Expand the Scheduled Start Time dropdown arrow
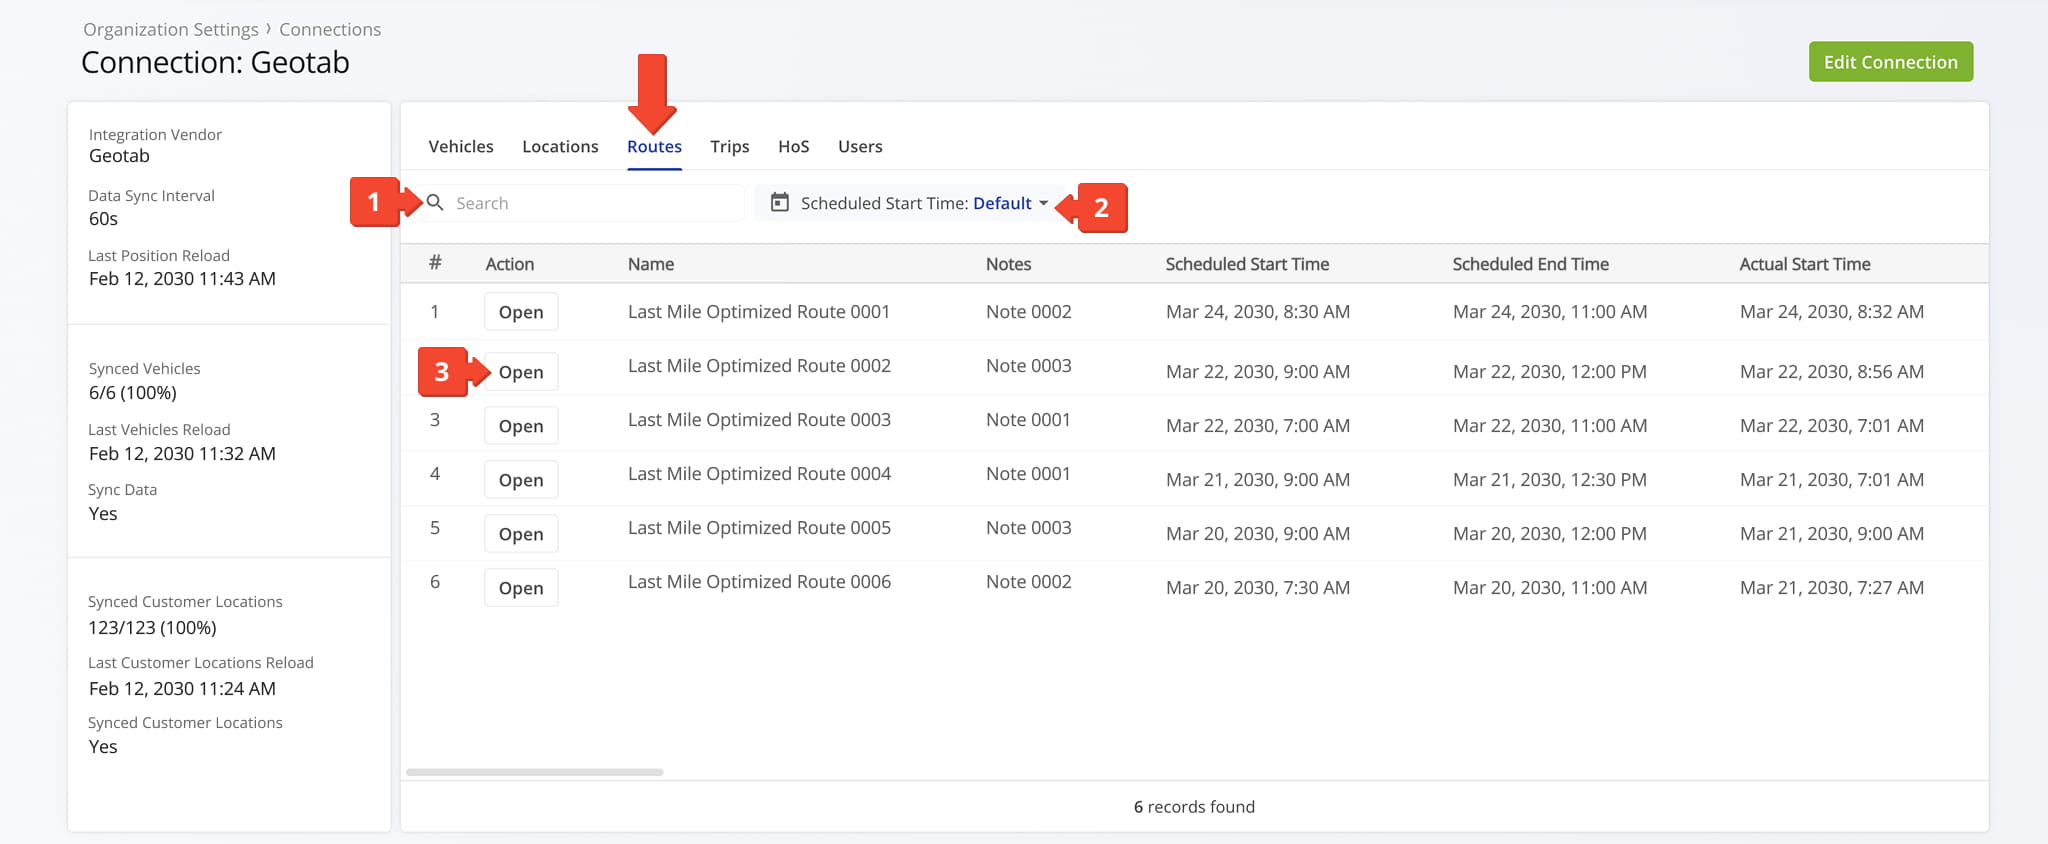The height and width of the screenshot is (844, 2048). coord(1044,203)
